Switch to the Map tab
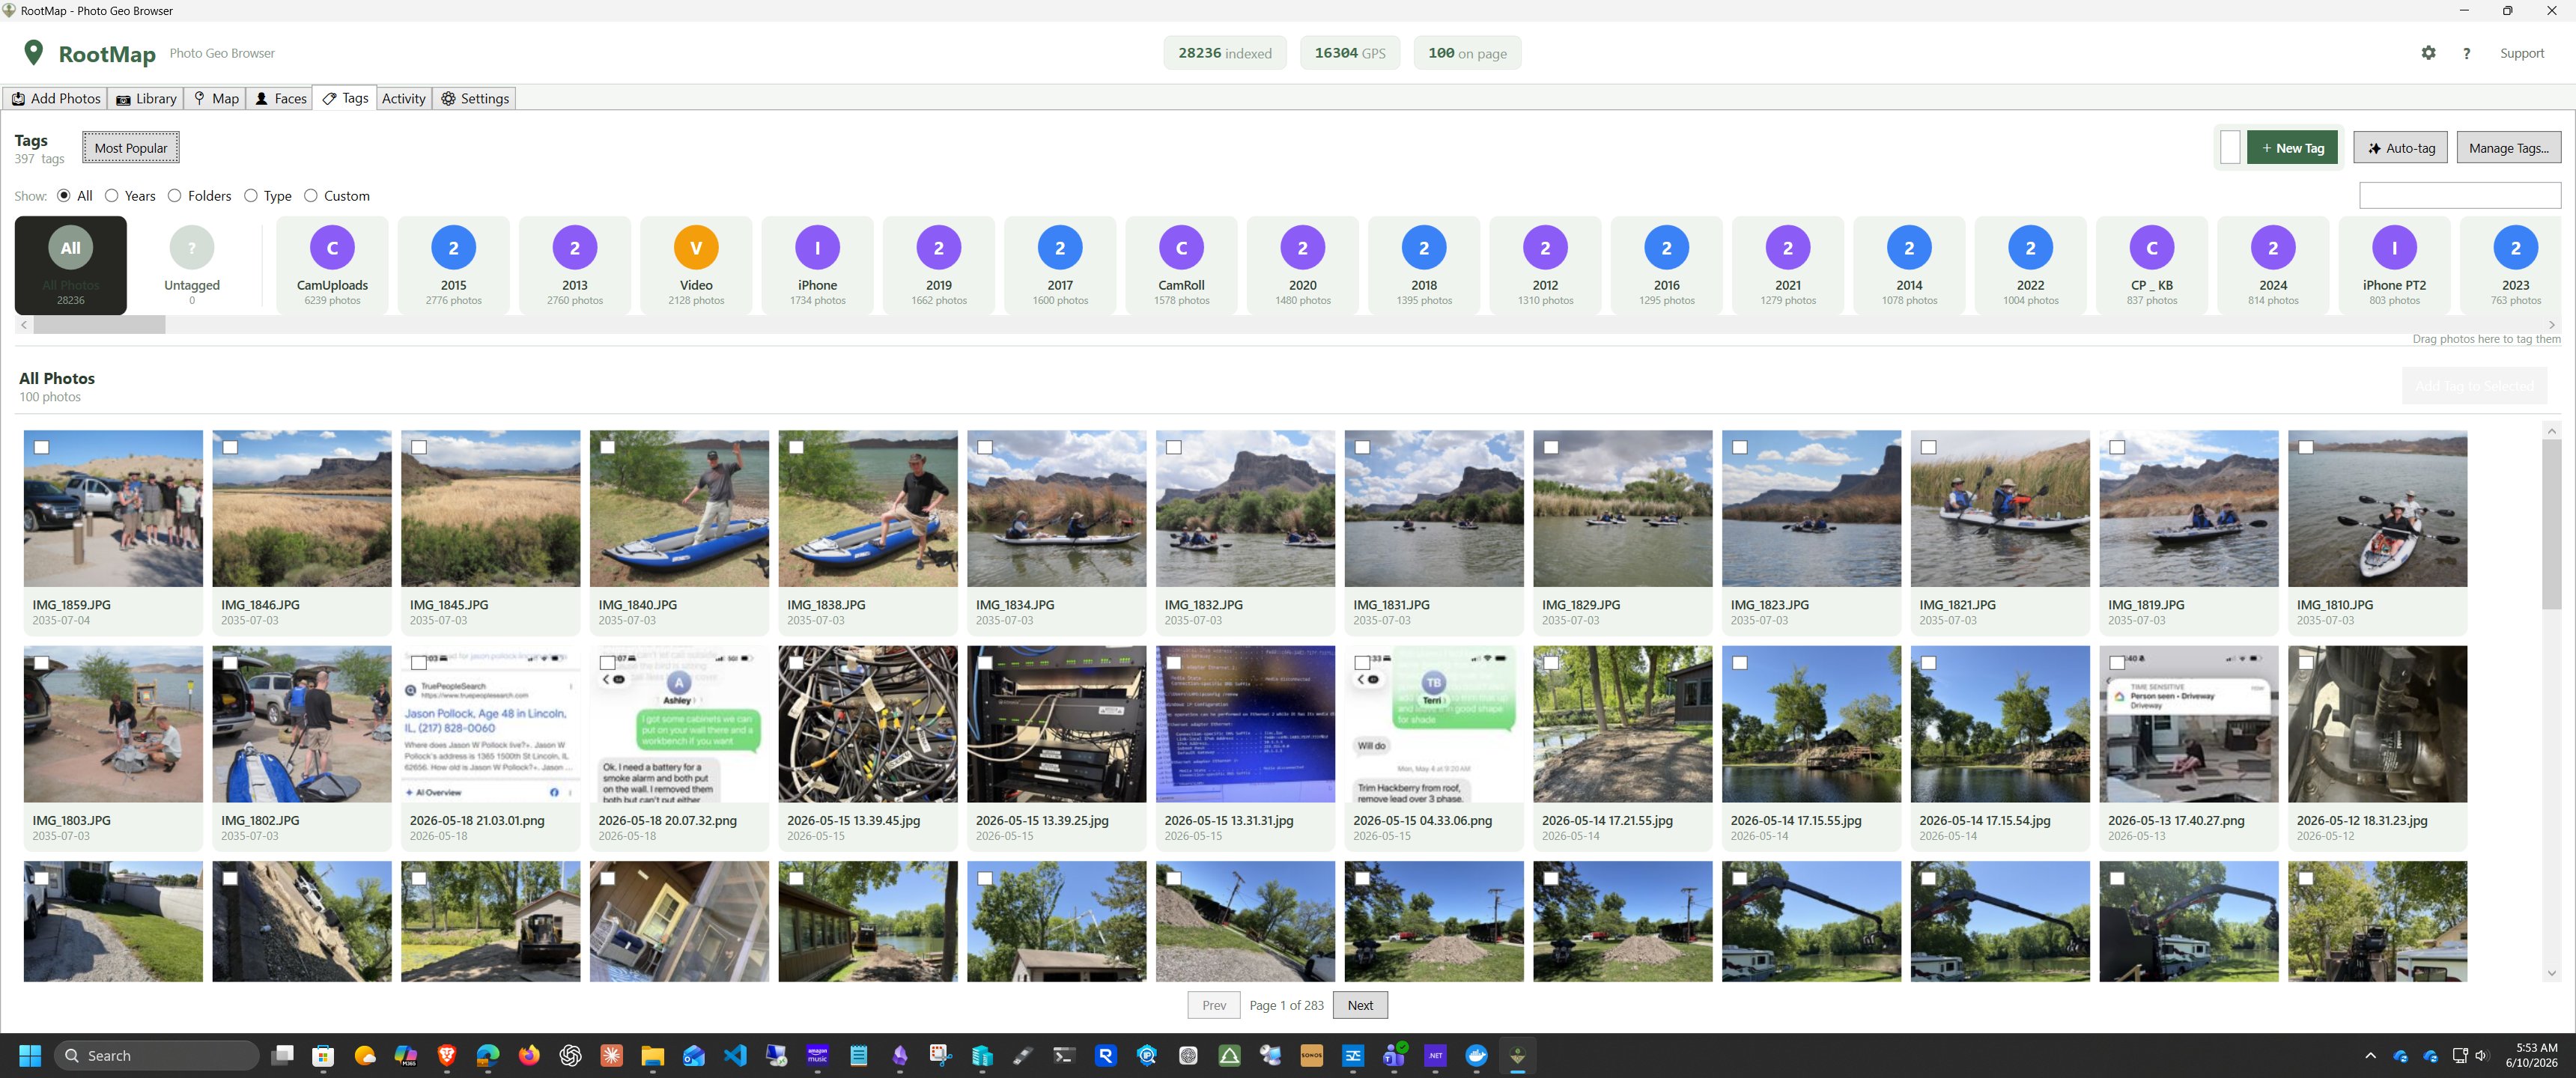This screenshot has width=2576, height=1078. pos(216,98)
